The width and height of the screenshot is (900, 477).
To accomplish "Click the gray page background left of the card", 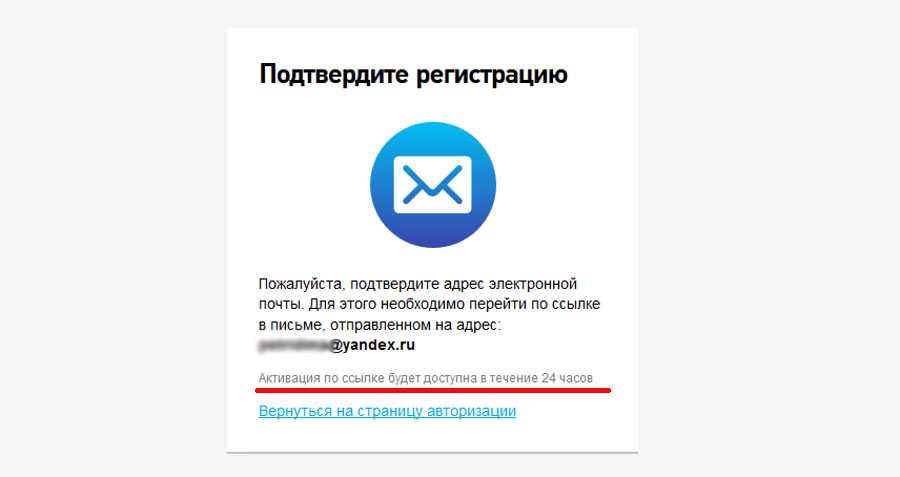I will click(x=113, y=238).
